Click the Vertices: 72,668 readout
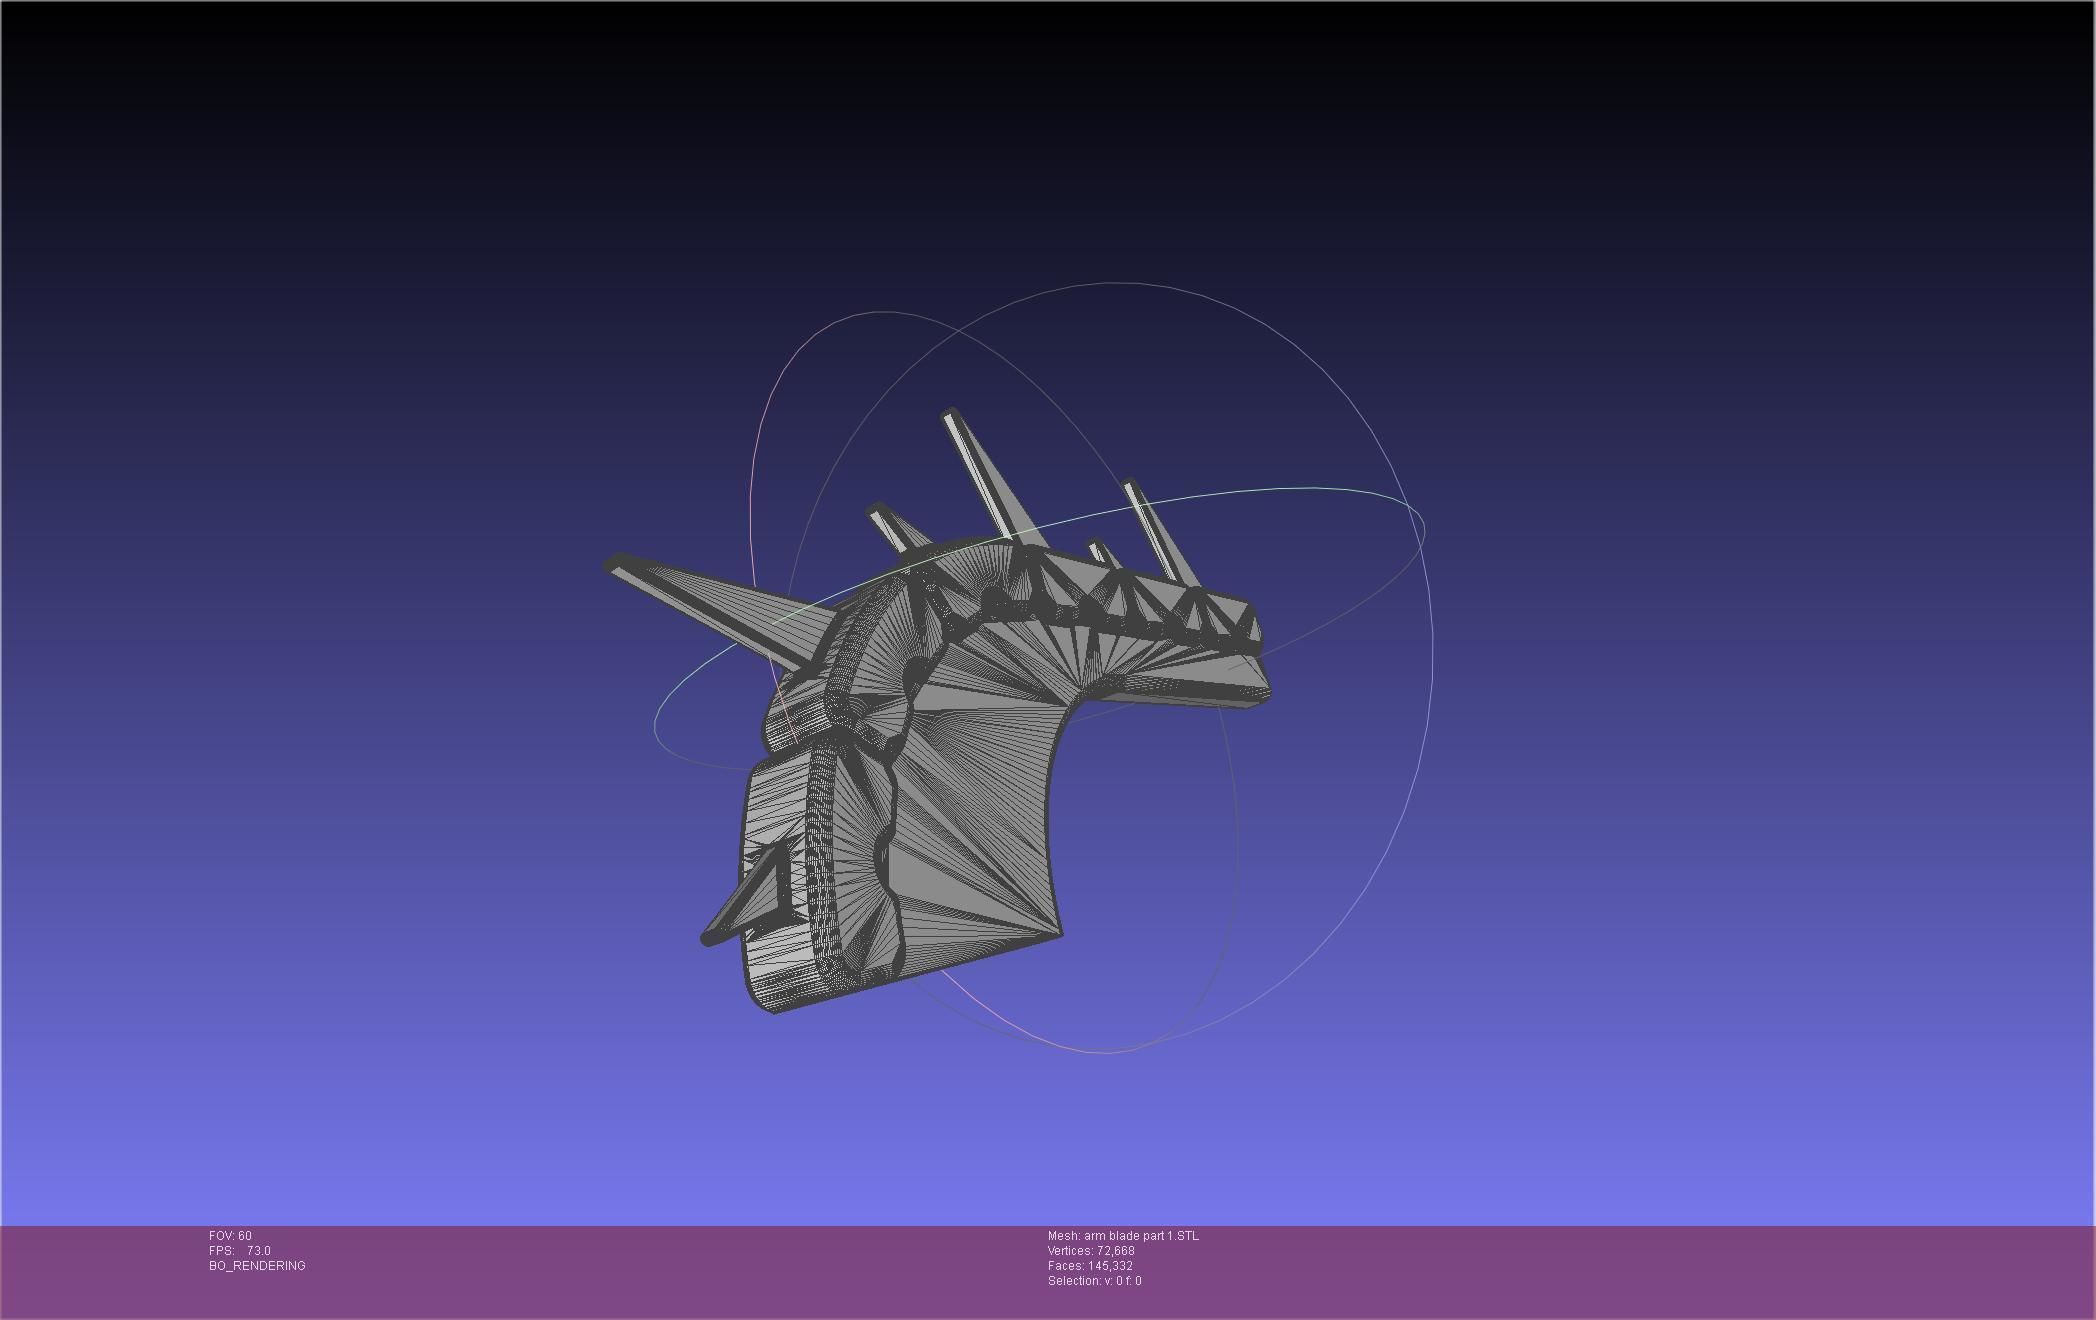 [x=1091, y=1251]
